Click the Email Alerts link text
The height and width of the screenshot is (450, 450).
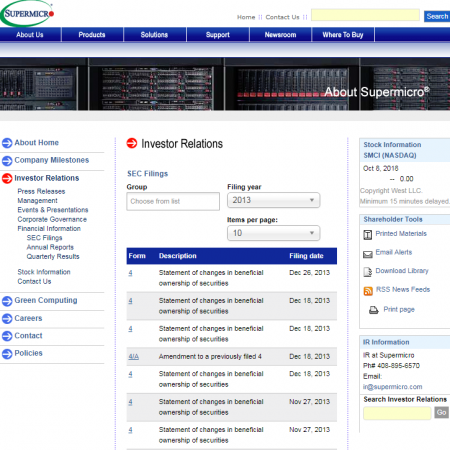(394, 252)
